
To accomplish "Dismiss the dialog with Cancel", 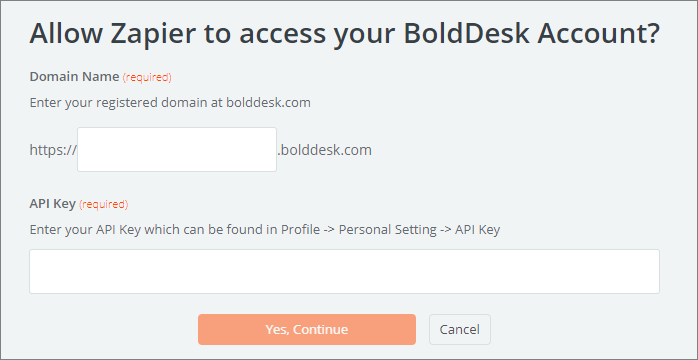I will 460,329.
